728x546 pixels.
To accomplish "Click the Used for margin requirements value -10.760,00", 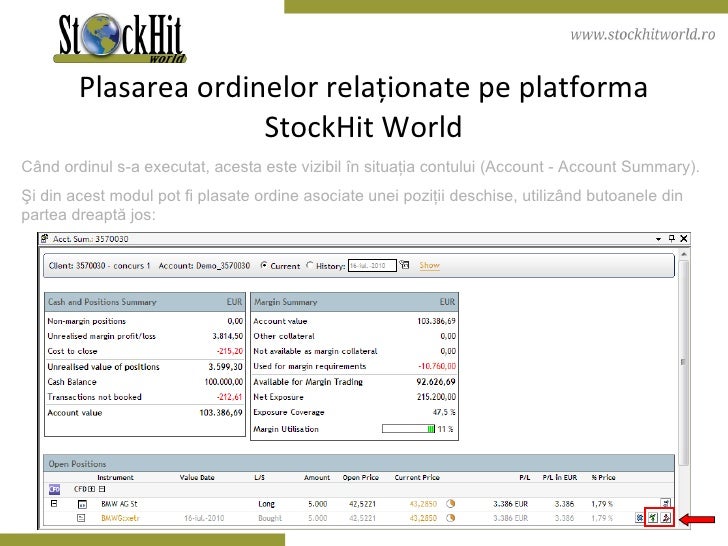I will coord(437,366).
